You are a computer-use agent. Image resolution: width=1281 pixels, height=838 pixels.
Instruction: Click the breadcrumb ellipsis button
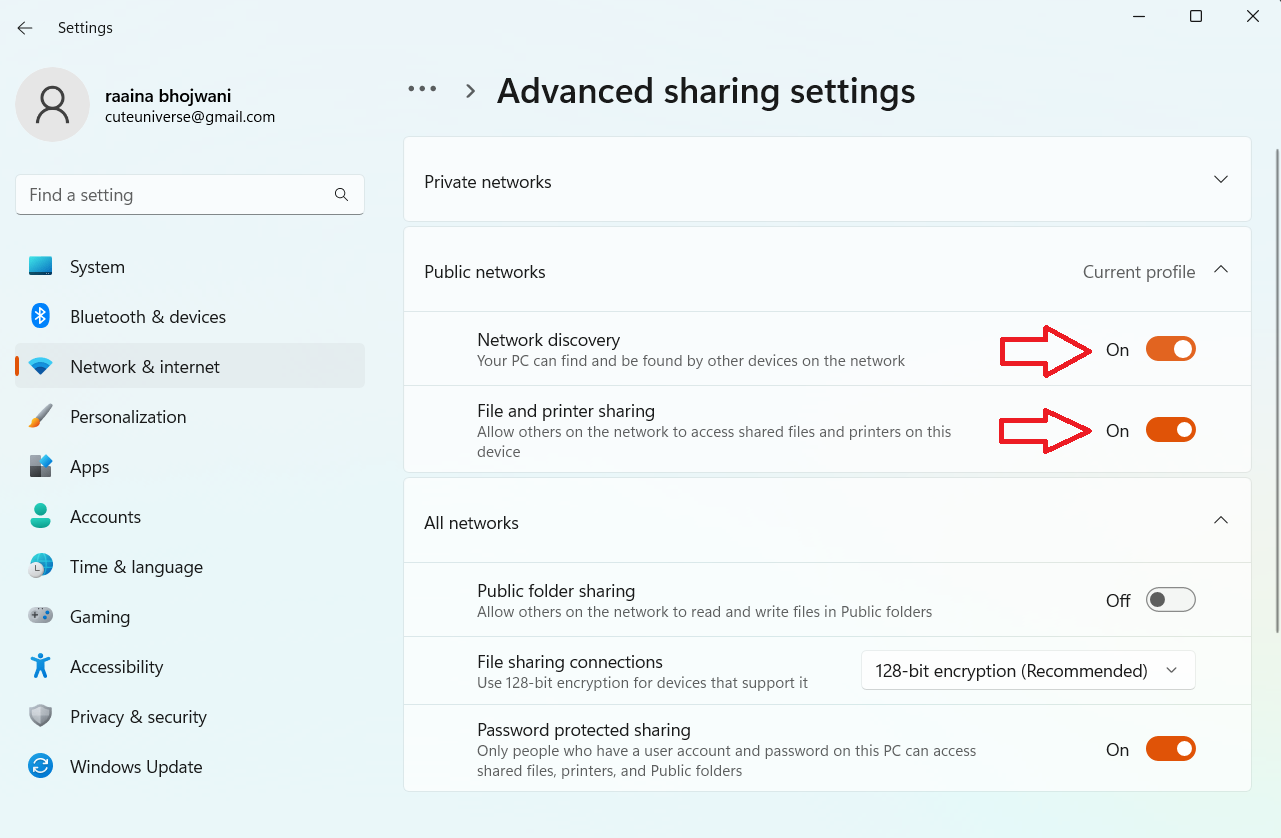pyautogui.click(x=422, y=89)
